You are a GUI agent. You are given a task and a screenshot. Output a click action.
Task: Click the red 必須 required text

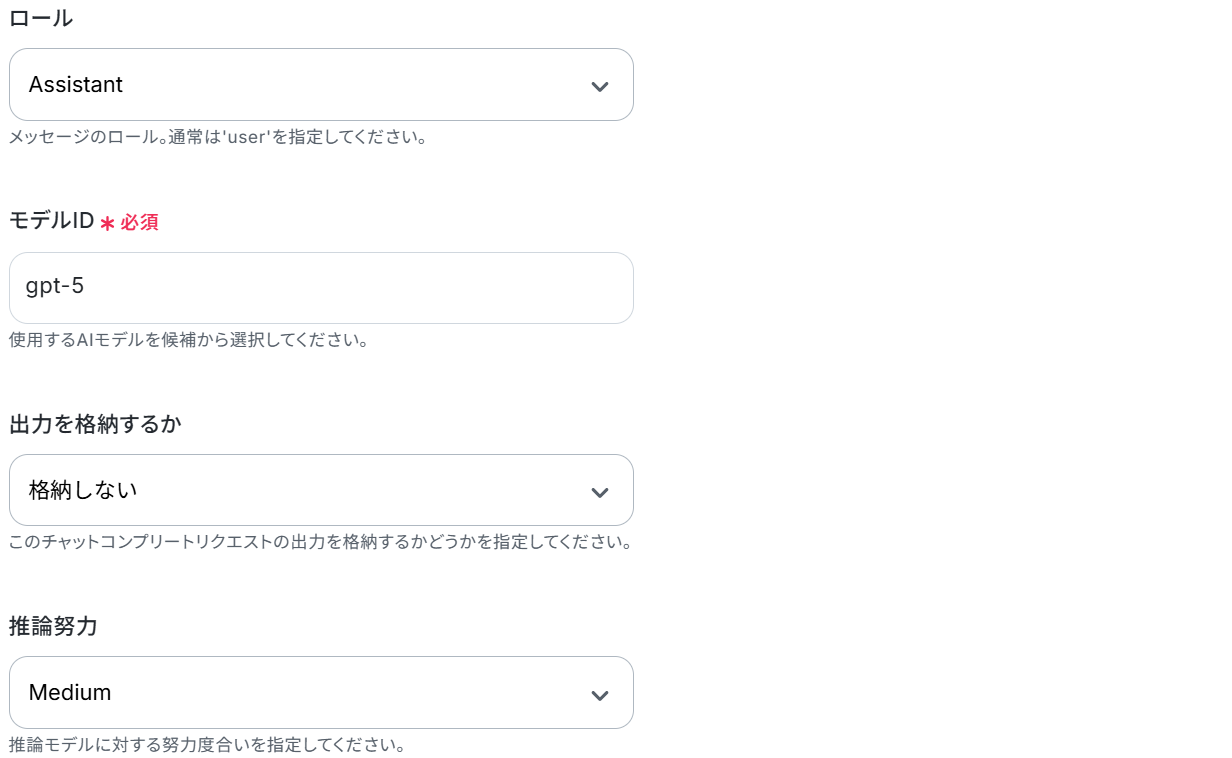click(140, 222)
